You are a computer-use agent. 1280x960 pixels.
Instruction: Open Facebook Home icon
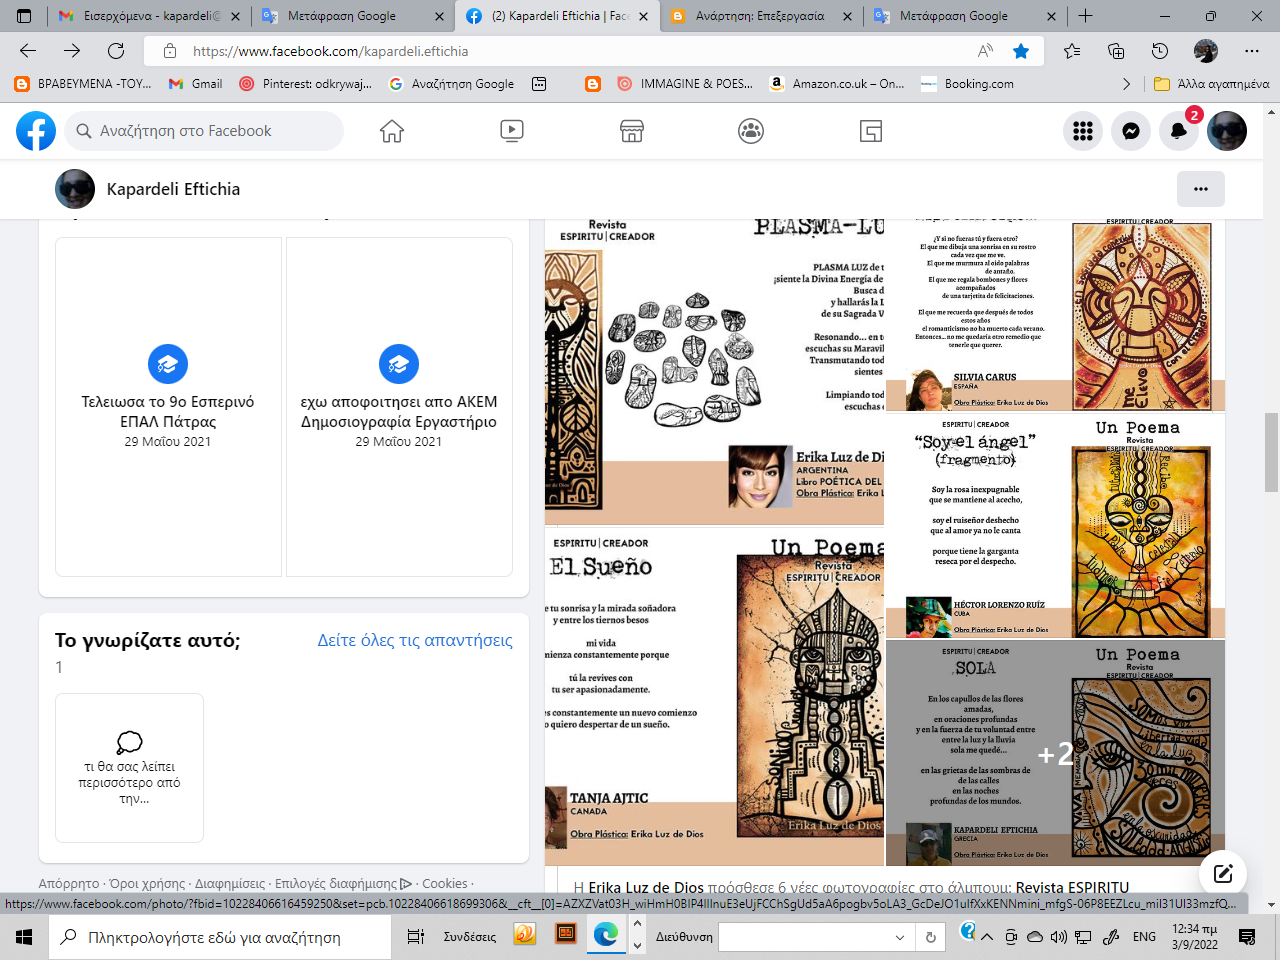tap(392, 131)
